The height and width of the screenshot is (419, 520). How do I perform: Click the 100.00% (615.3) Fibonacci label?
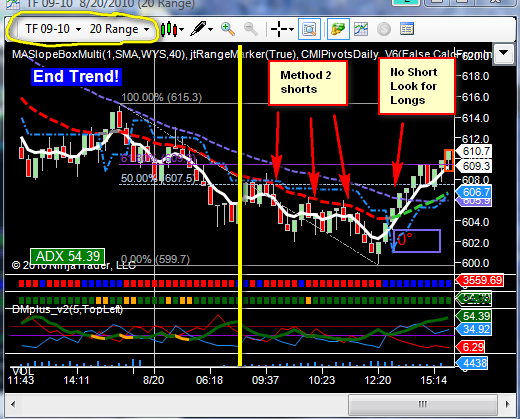(162, 97)
